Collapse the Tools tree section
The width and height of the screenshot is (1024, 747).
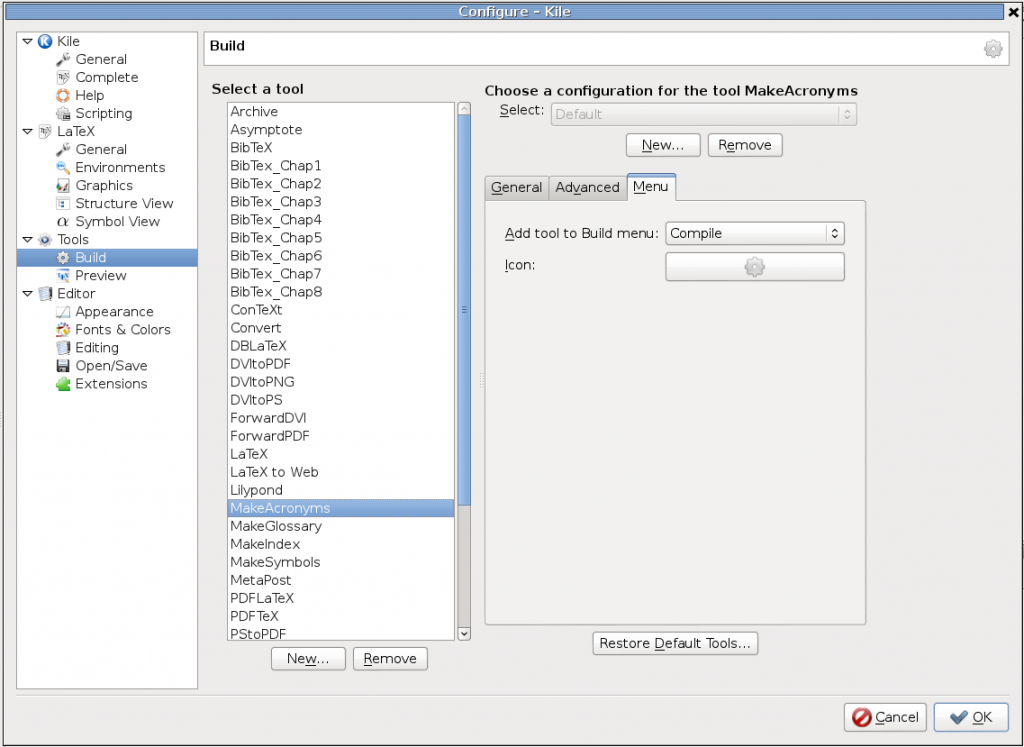click(27, 240)
